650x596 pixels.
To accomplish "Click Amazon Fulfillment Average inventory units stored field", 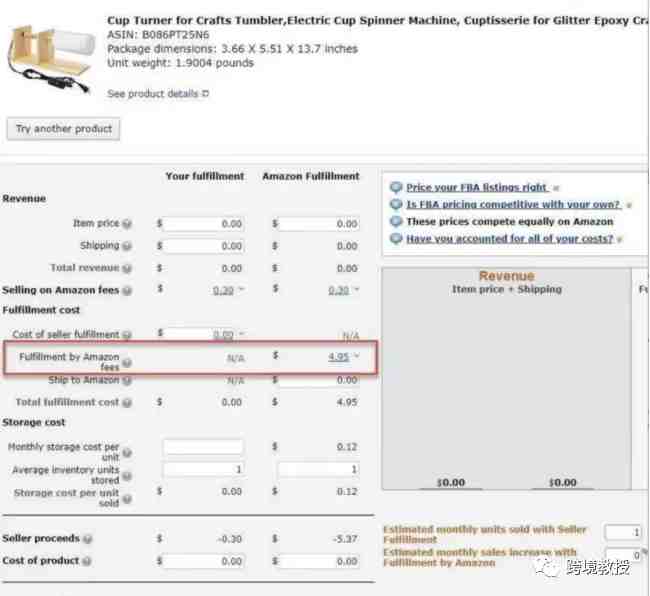I will [319, 469].
